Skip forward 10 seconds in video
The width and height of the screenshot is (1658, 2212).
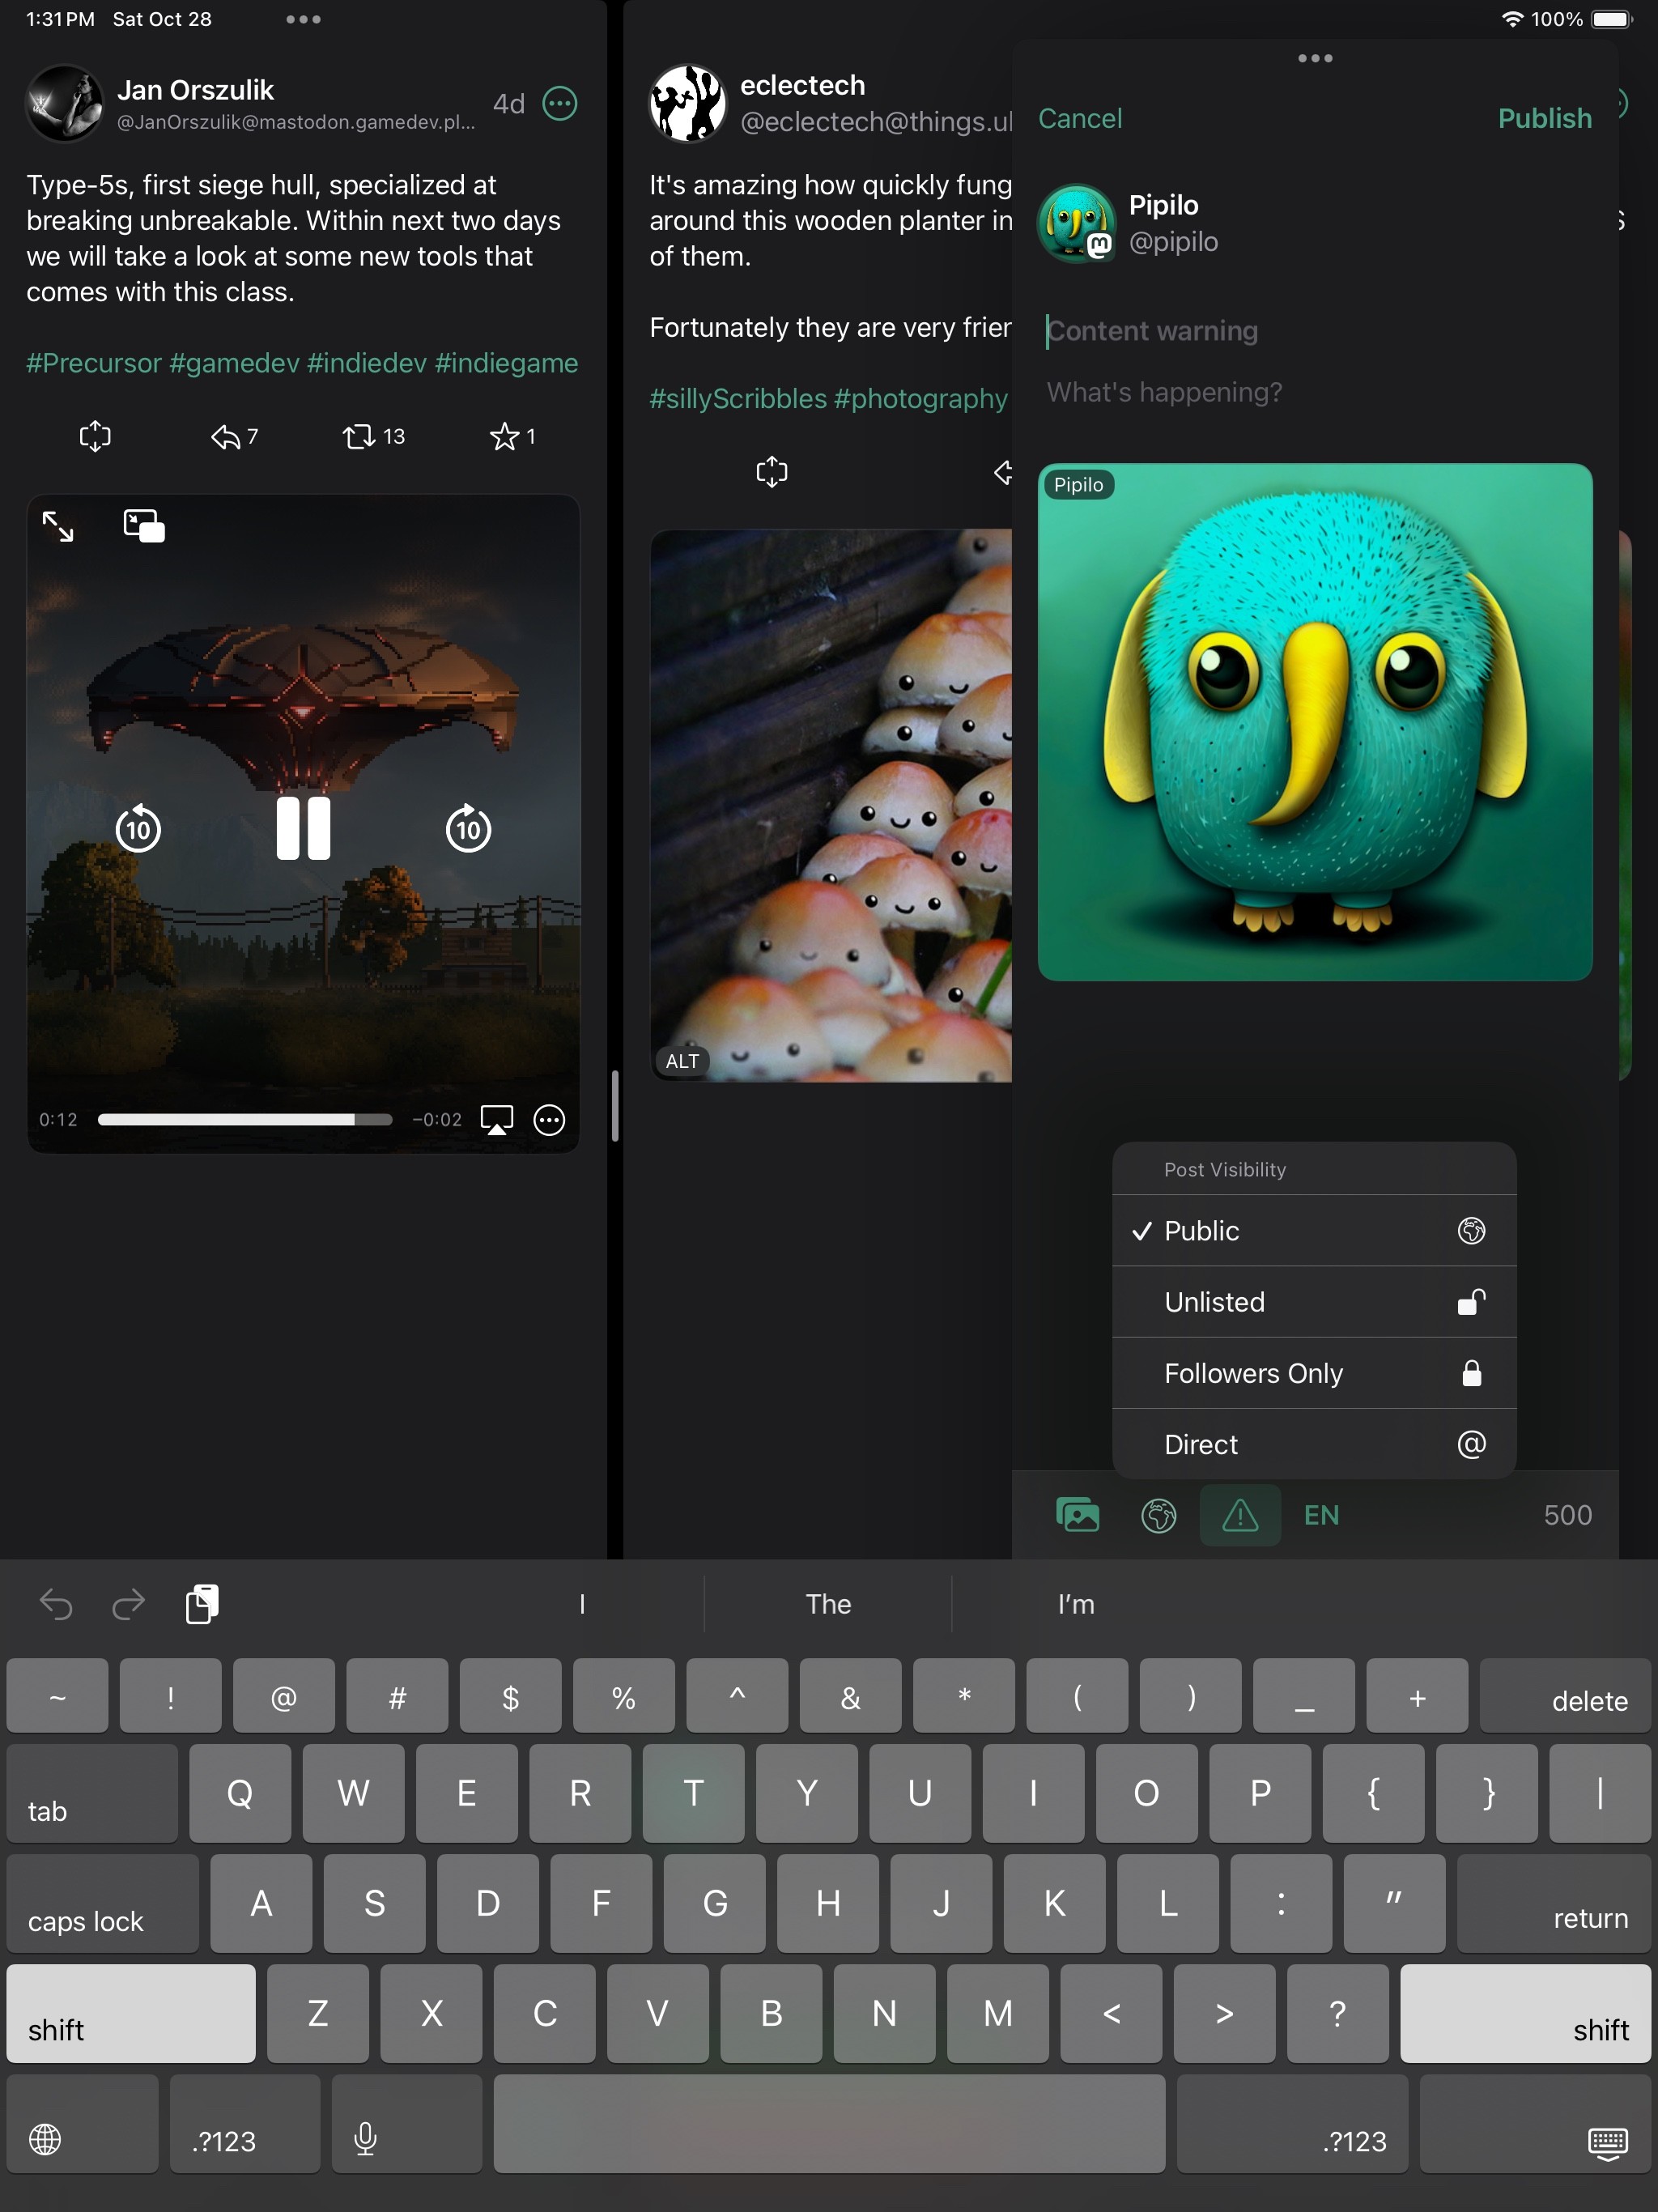(468, 828)
